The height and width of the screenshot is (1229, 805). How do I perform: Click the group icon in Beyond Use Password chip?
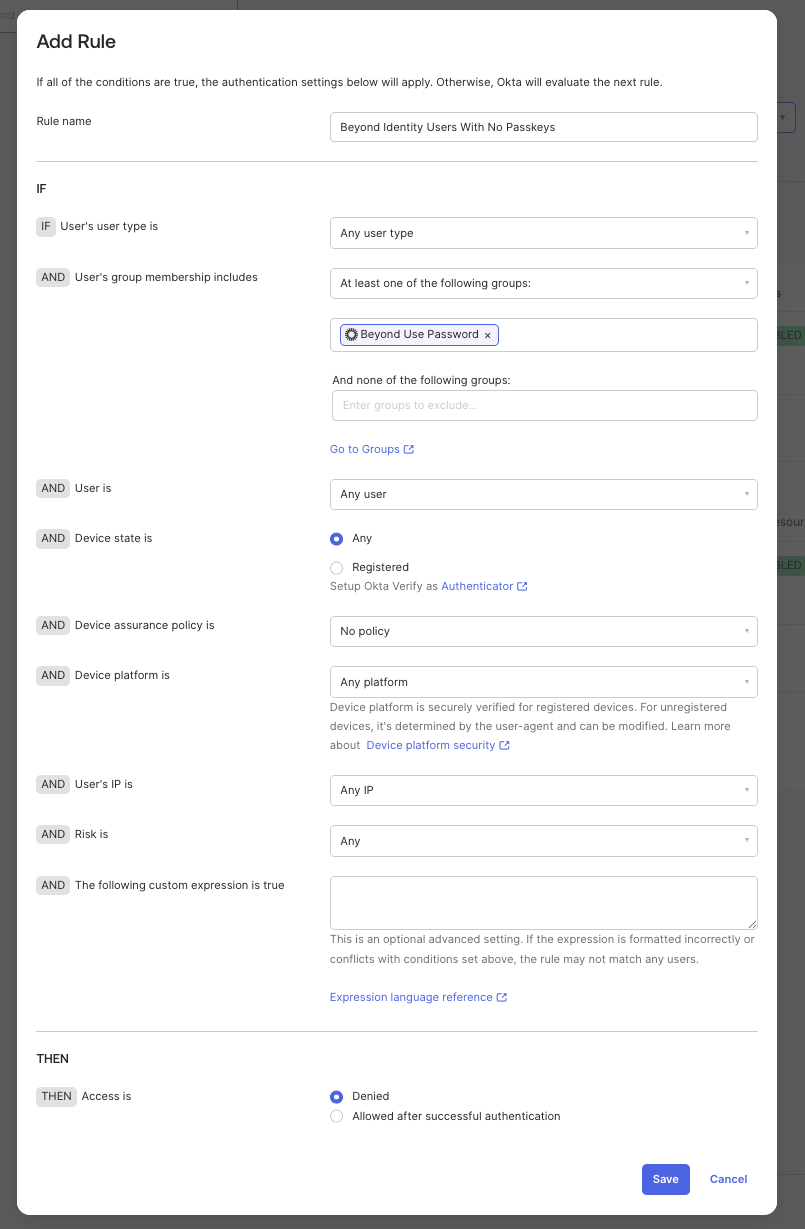pyautogui.click(x=351, y=335)
